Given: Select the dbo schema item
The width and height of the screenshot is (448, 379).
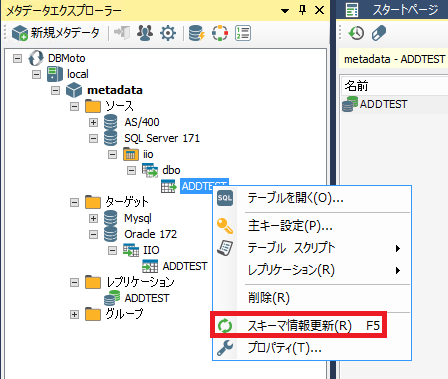Looking at the screenshot, I should tap(171, 170).
